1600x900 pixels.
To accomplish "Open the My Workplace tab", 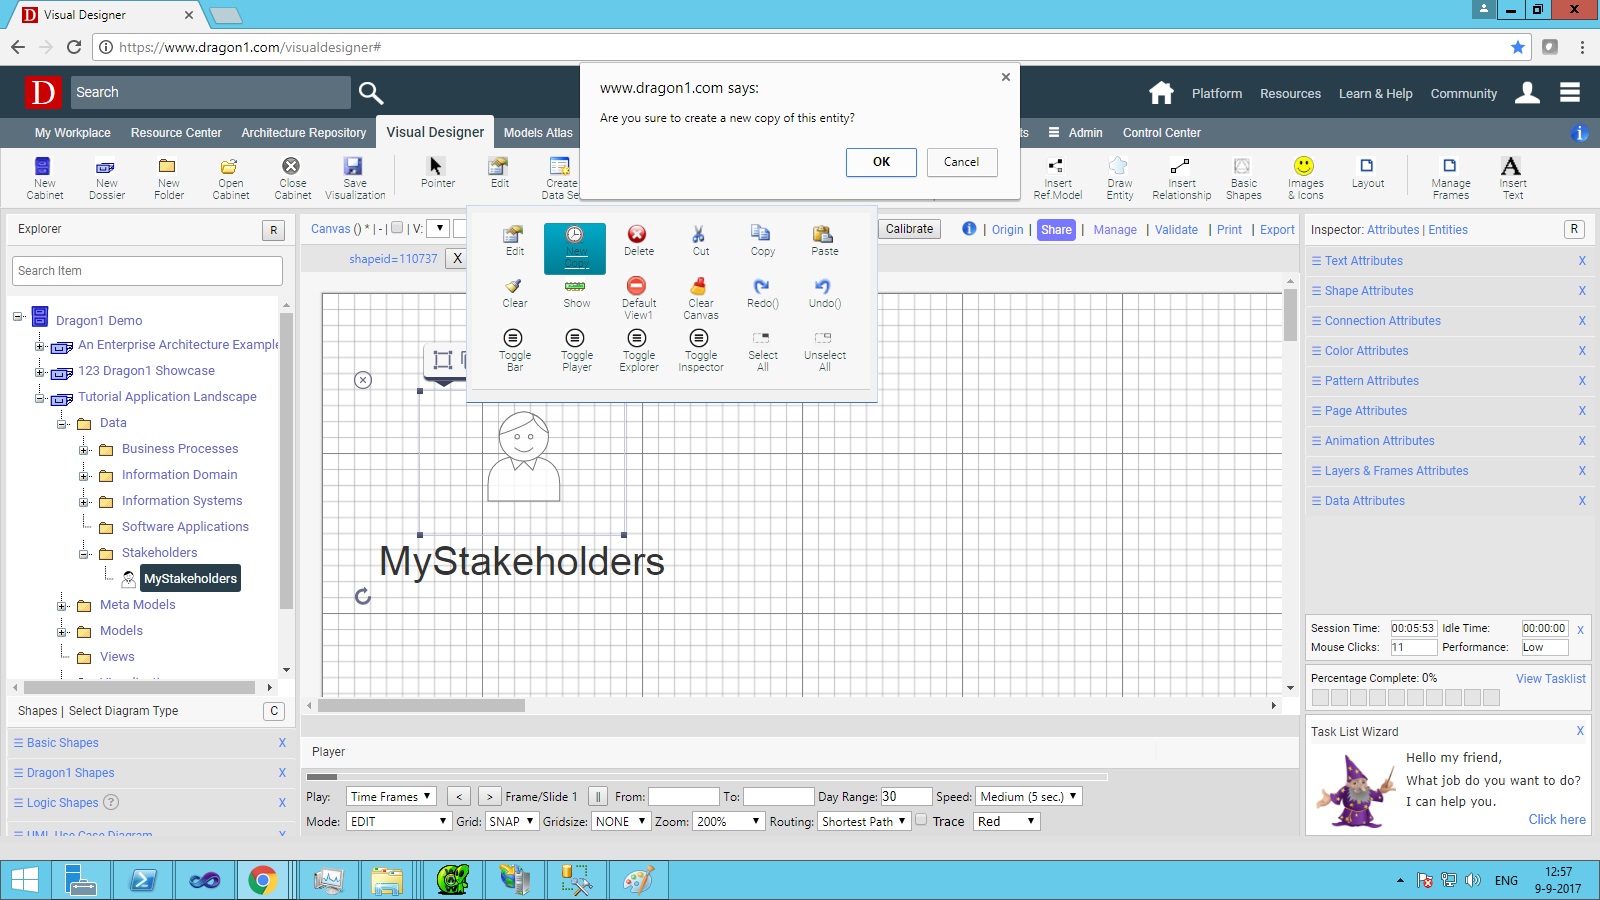I will [x=73, y=133].
